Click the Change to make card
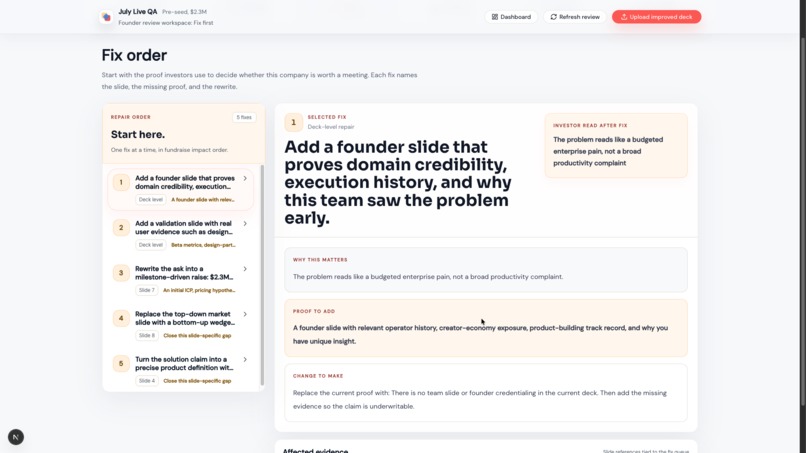The width and height of the screenshot is (806, 453). click(x=486, y=393)
